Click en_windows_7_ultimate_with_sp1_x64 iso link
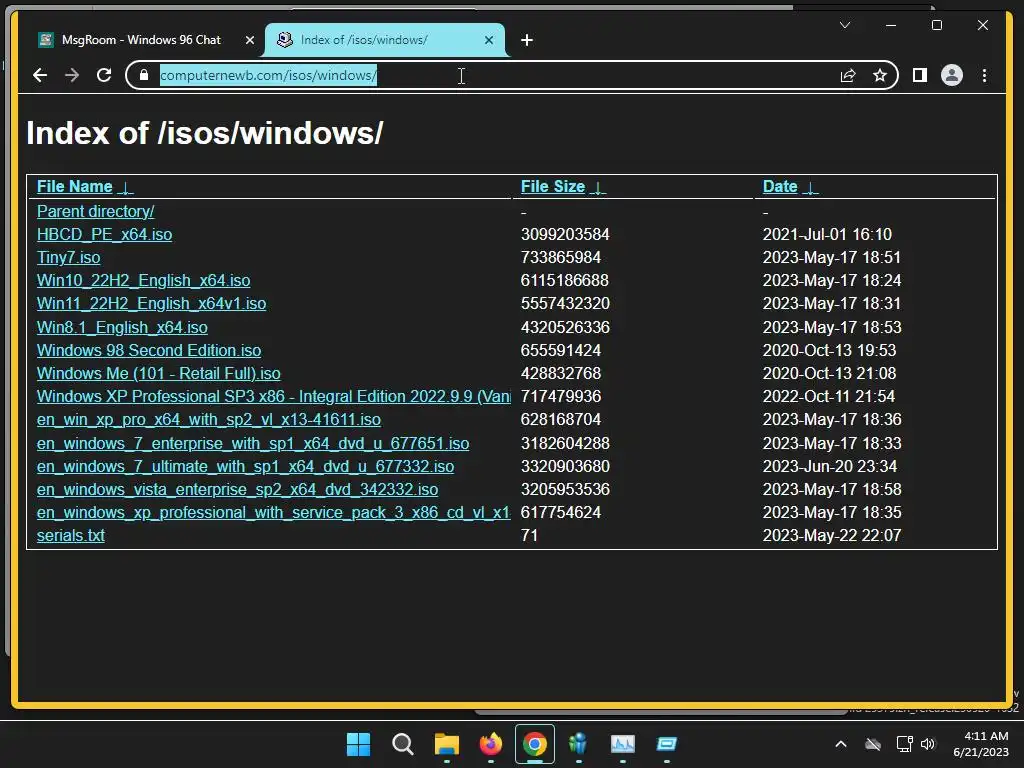 point(246,466)
